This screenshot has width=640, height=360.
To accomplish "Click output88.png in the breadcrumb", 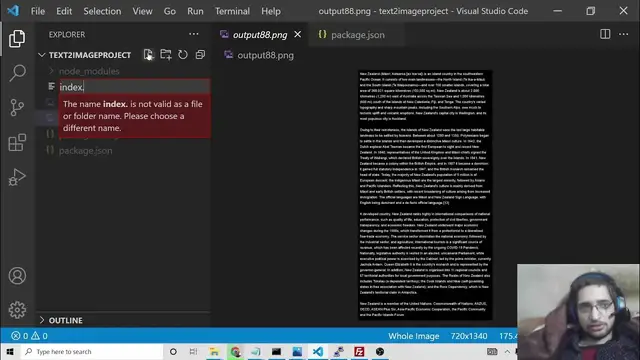I will [x=265, y=55].
